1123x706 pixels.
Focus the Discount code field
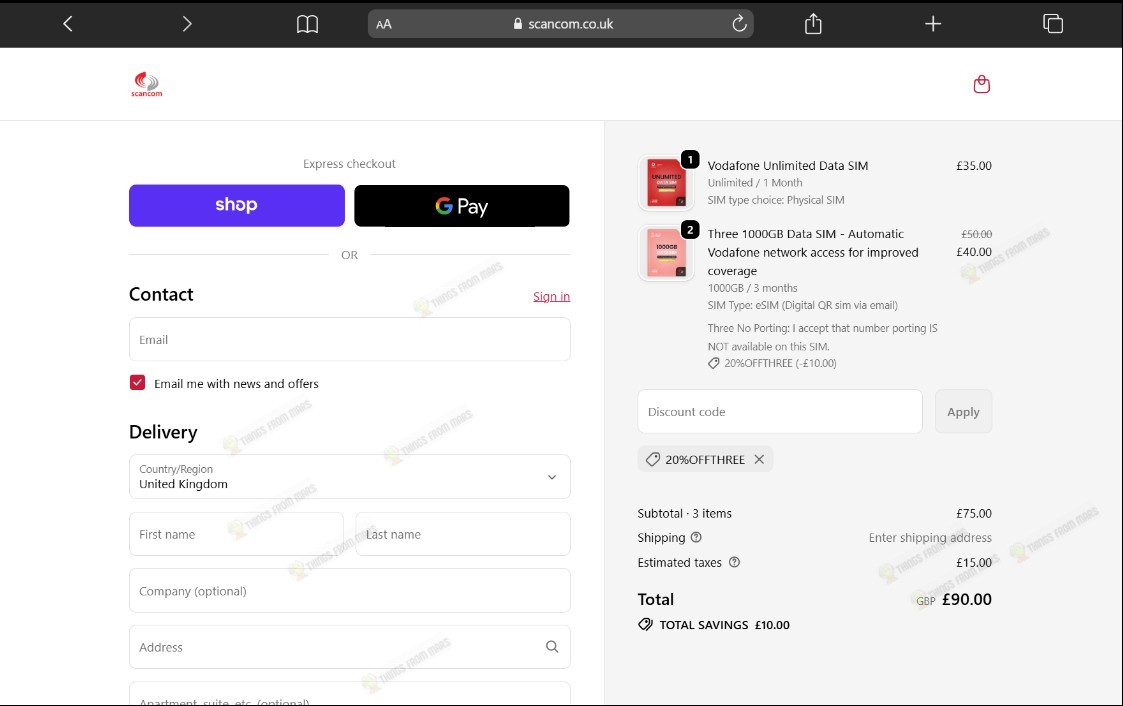pos(780,411)
